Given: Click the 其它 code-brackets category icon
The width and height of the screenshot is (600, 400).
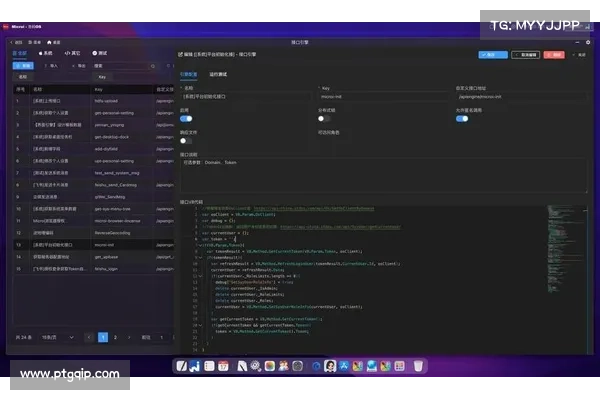Looking at the screenshot, I should click(66, 54).
